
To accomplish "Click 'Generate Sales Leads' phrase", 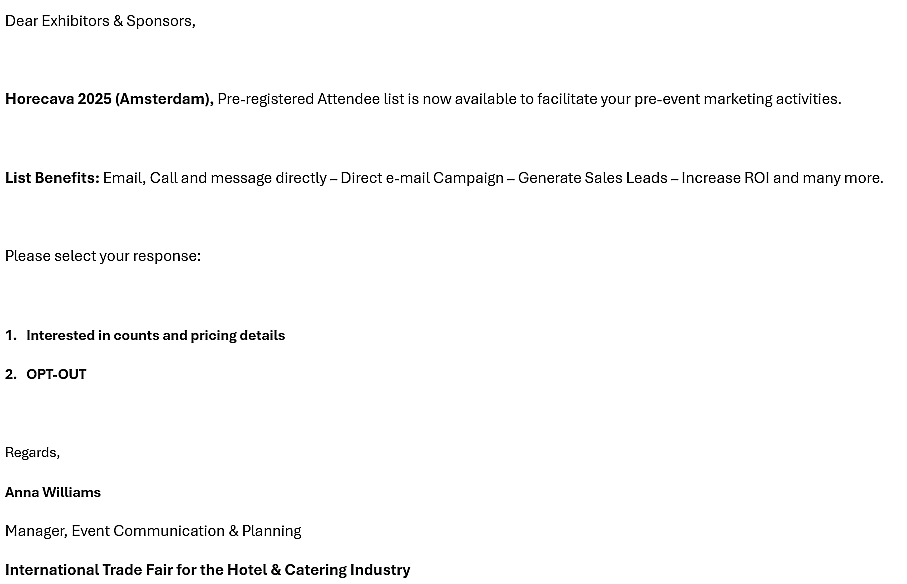I will coord(593,178).
